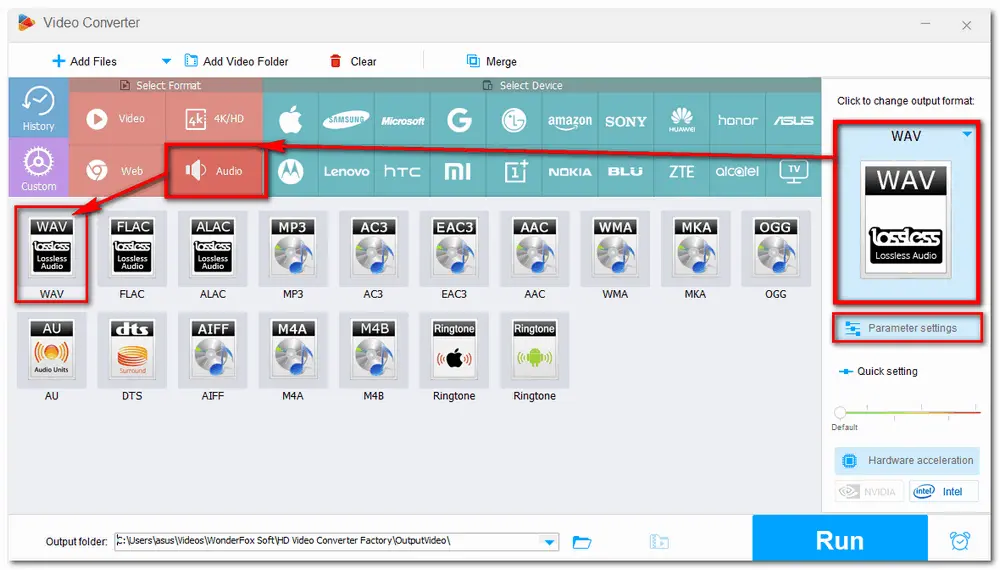This screenshot has width=1000, height=570.
Task: Click Add Video Folder
Action: point(236,61)
